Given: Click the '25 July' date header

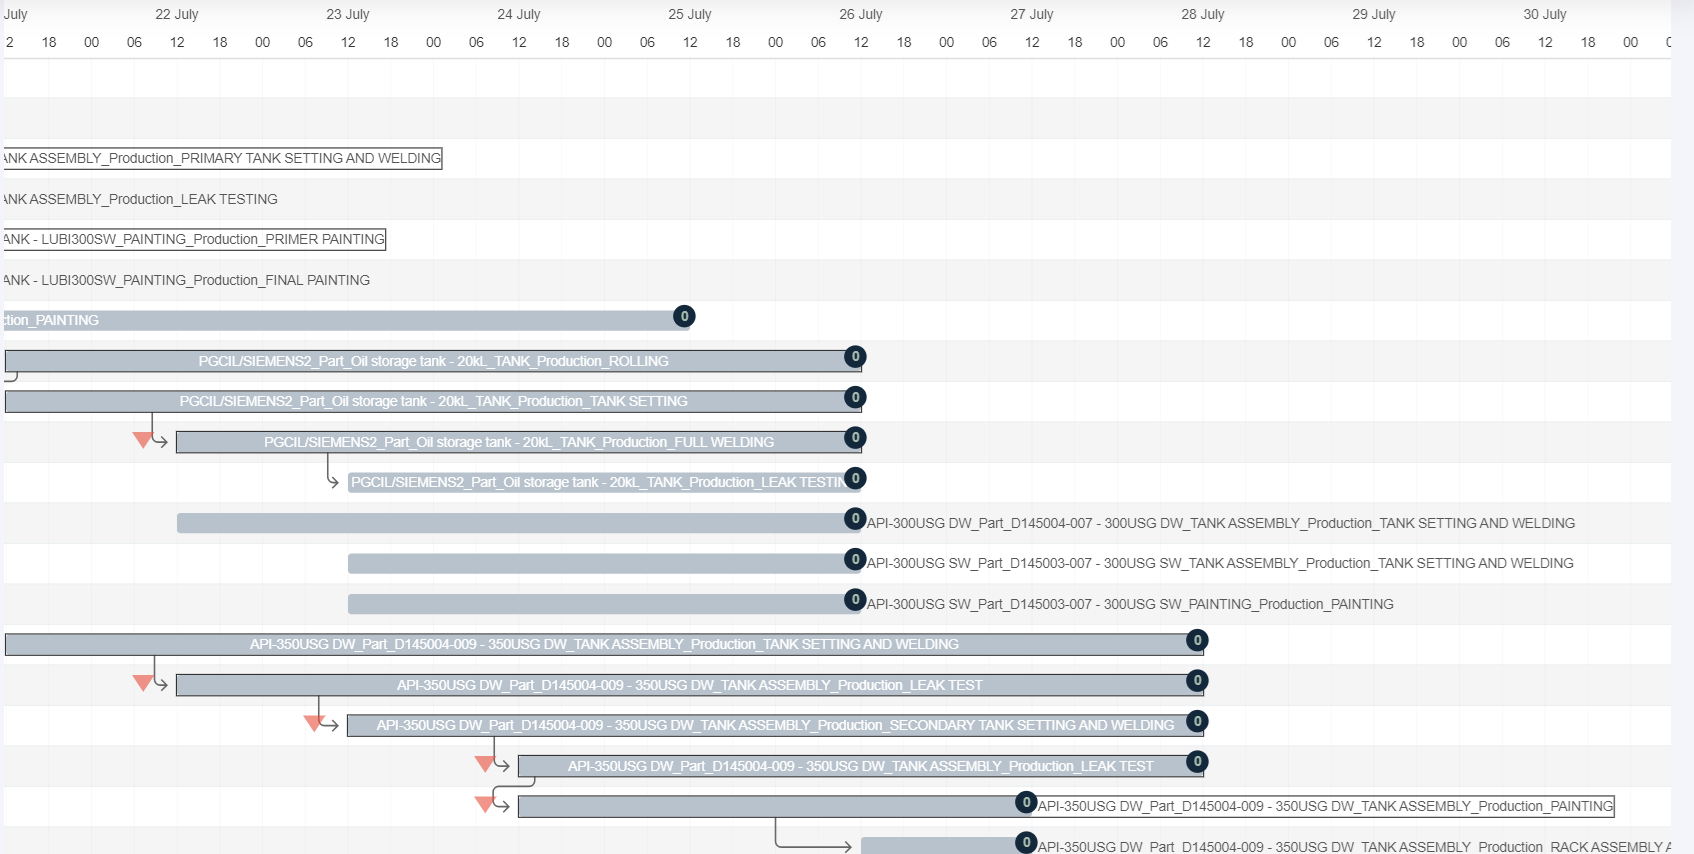Looking at the screenshot, I should point(690,14).
